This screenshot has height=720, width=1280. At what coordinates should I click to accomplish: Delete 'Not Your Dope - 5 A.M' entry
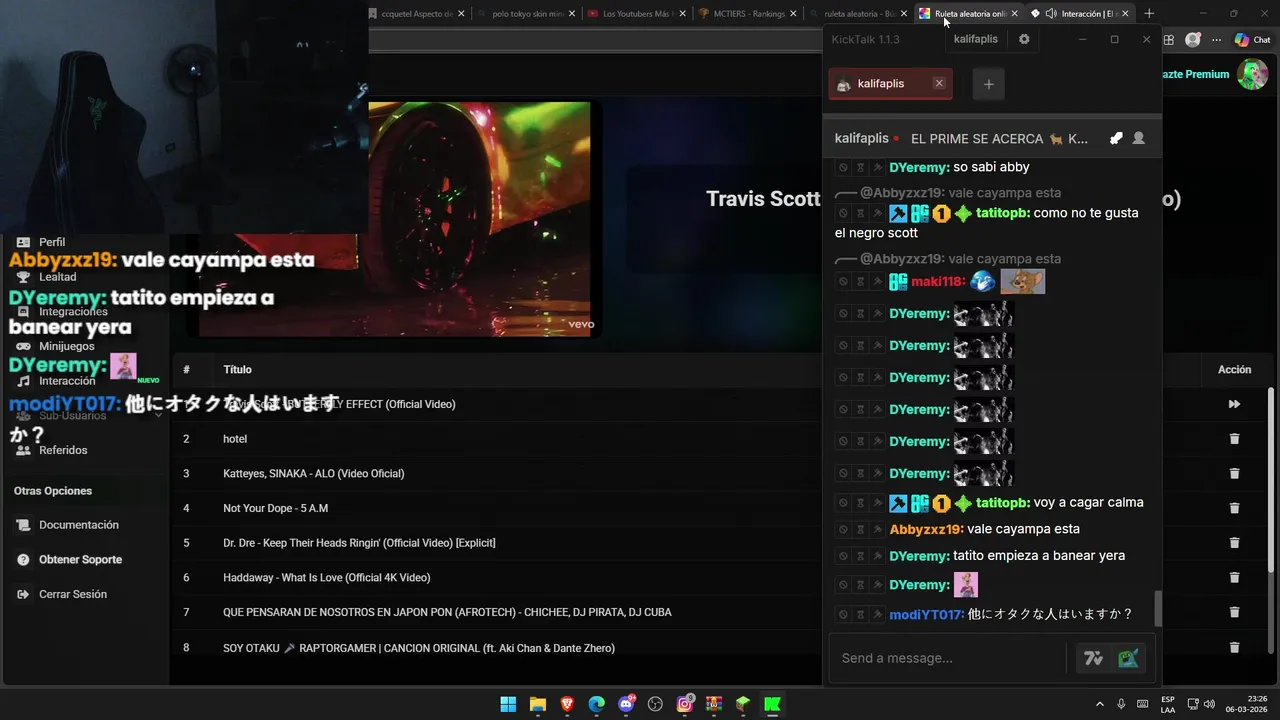tap(1234, 508)
